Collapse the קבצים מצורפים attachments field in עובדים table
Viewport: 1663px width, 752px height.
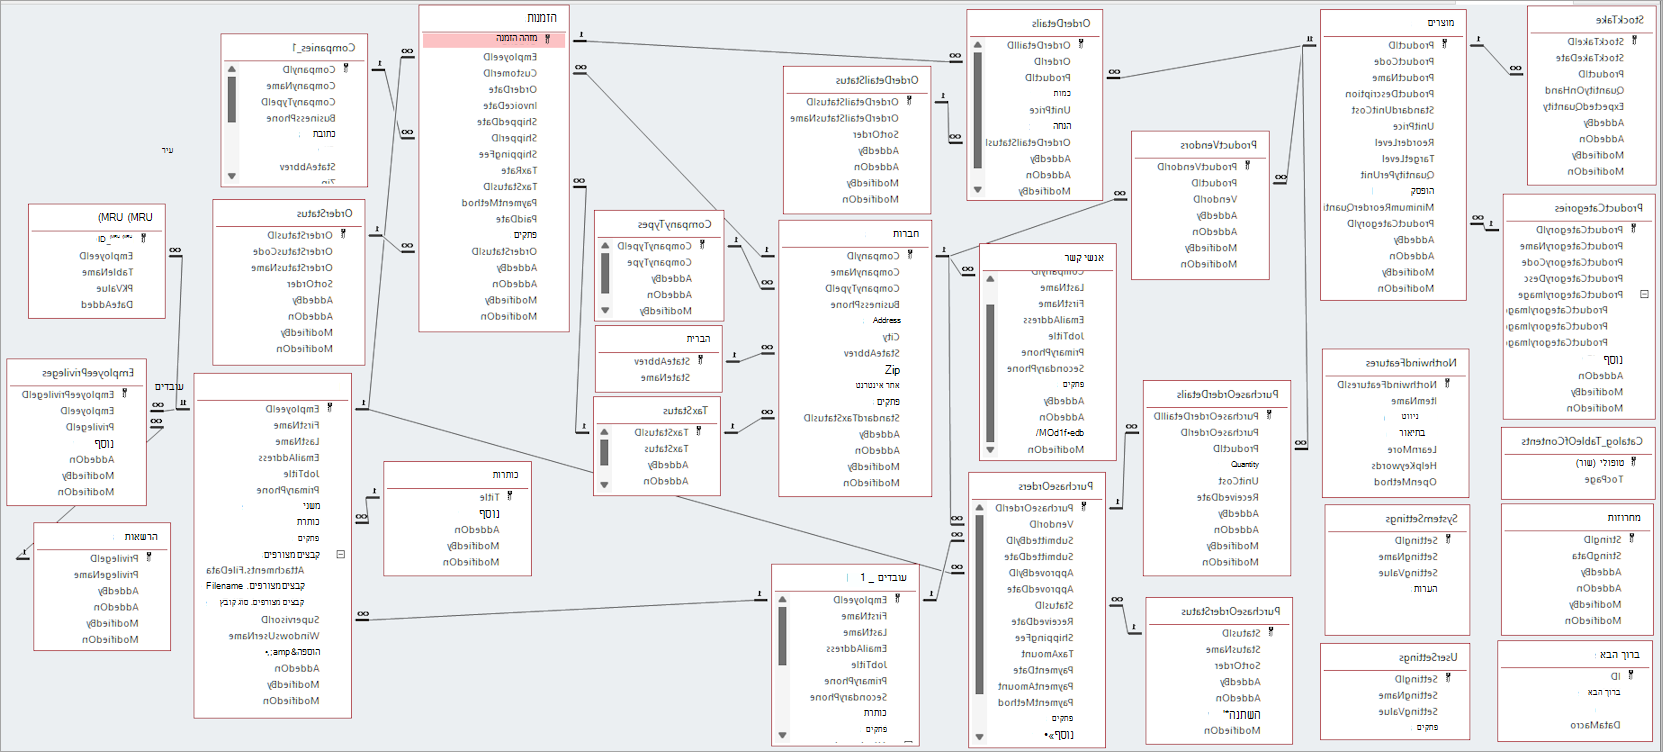click(340, 554)
